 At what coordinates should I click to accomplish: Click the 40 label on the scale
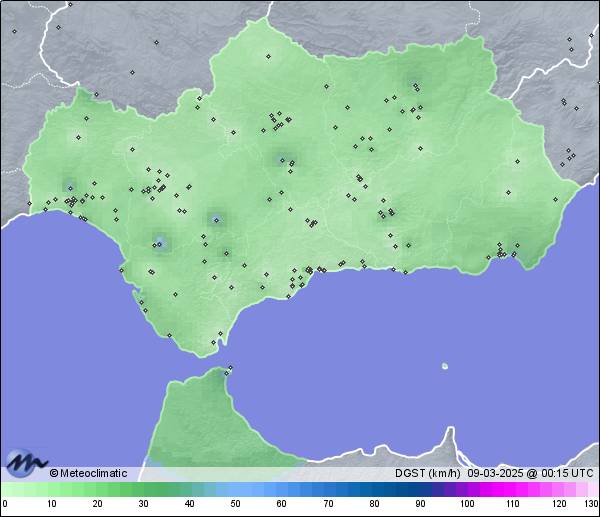(x=189, y=504)
